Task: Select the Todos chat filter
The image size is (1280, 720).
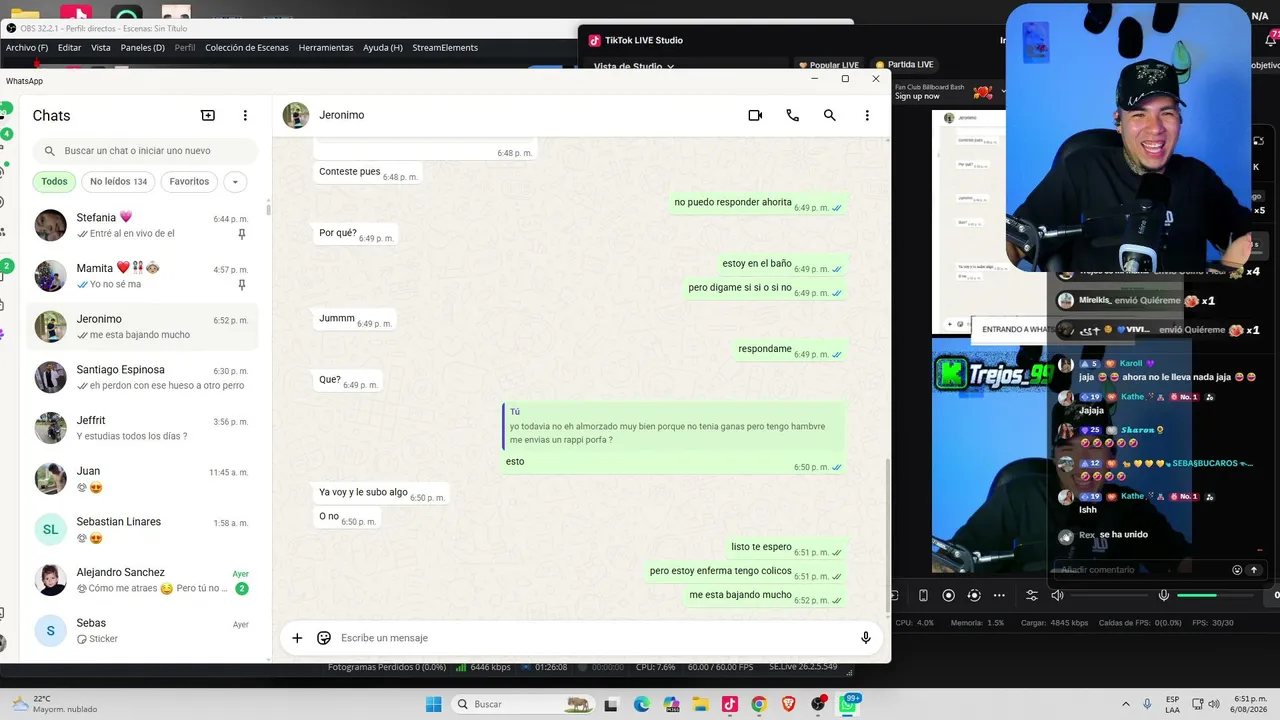Action: click(55, 182)
